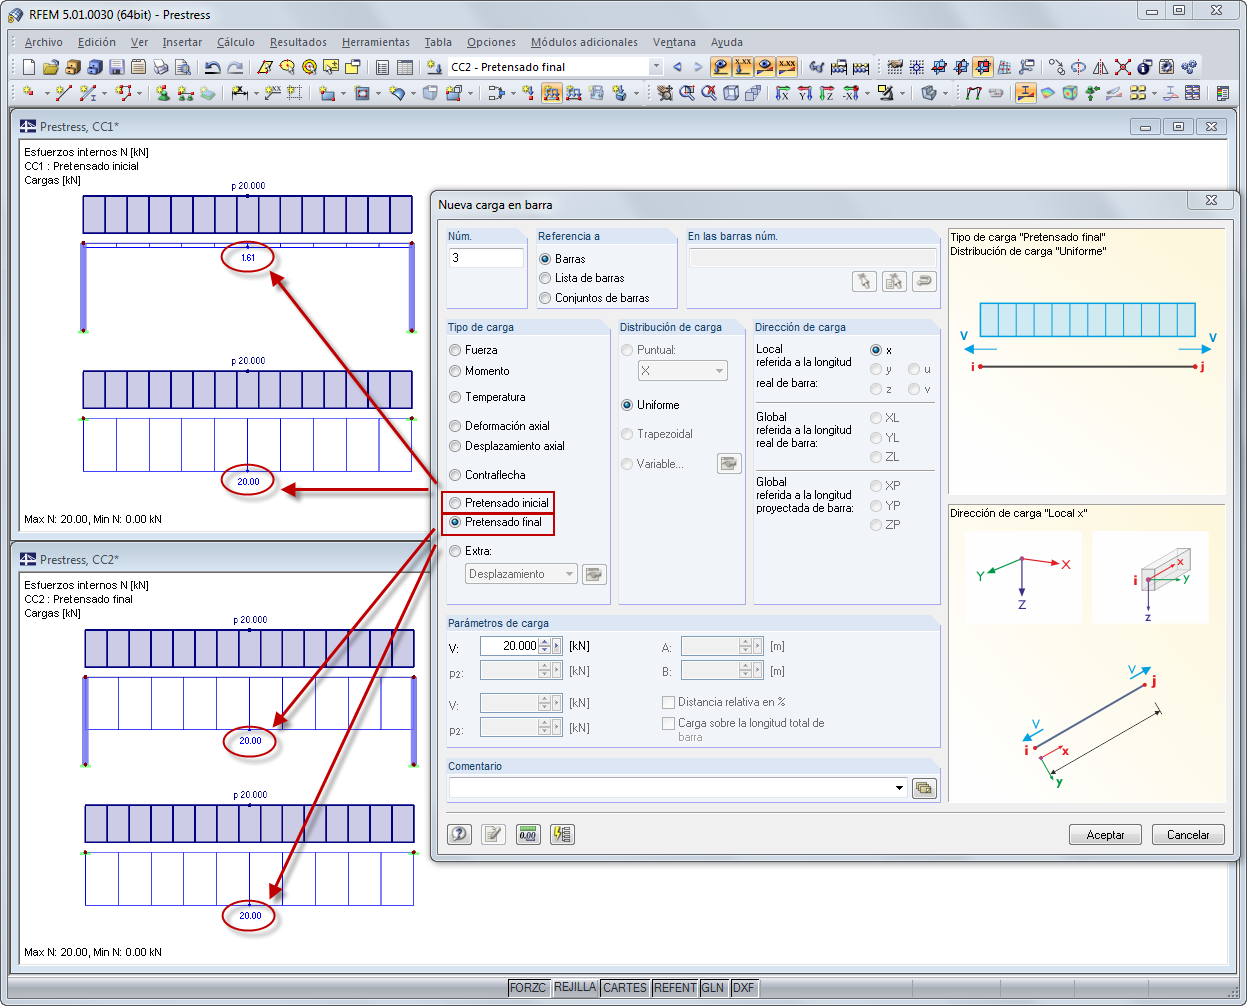Open the CC2 - Pretensado final load case dropdown
The width and height of the screenshot is (1247, 1006).
tap(656, 67)
